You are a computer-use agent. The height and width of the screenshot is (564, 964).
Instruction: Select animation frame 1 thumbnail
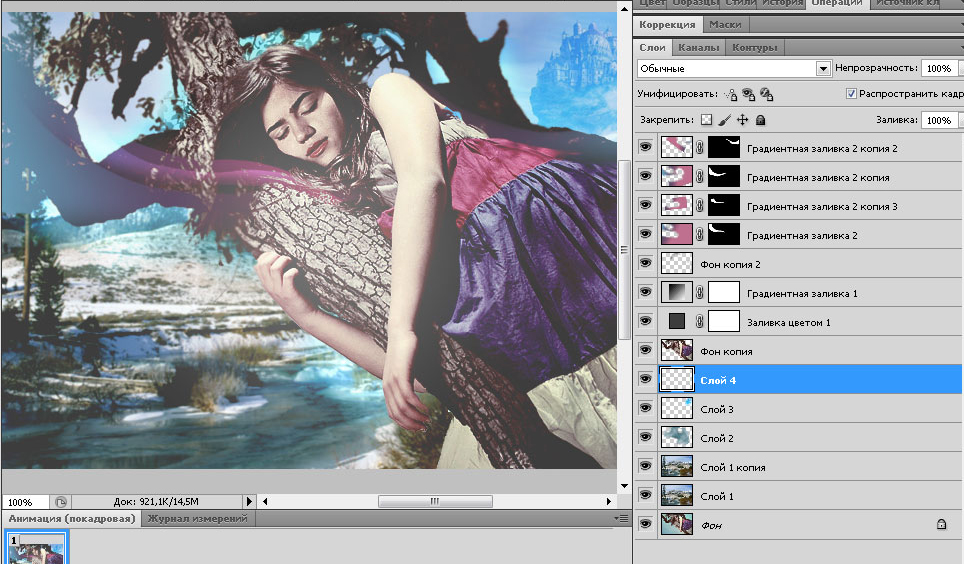click(x=36, y=549)
